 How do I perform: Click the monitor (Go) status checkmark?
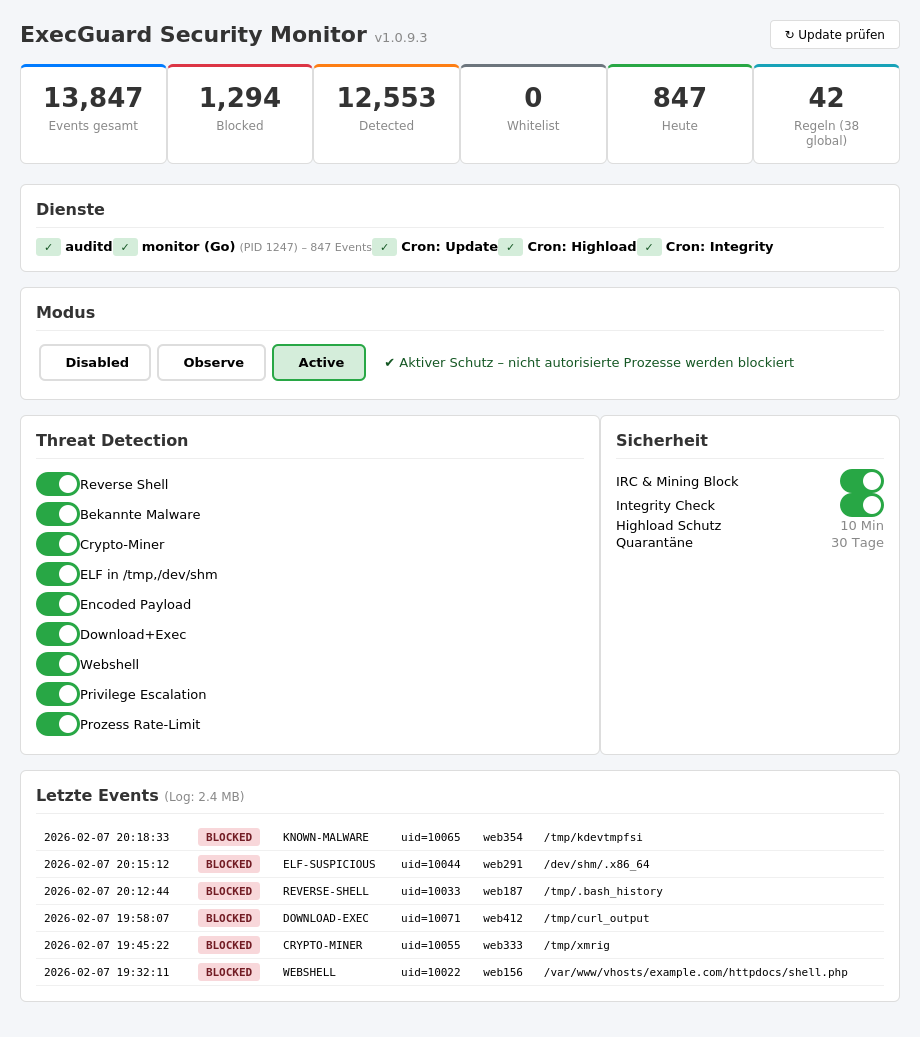125,247
